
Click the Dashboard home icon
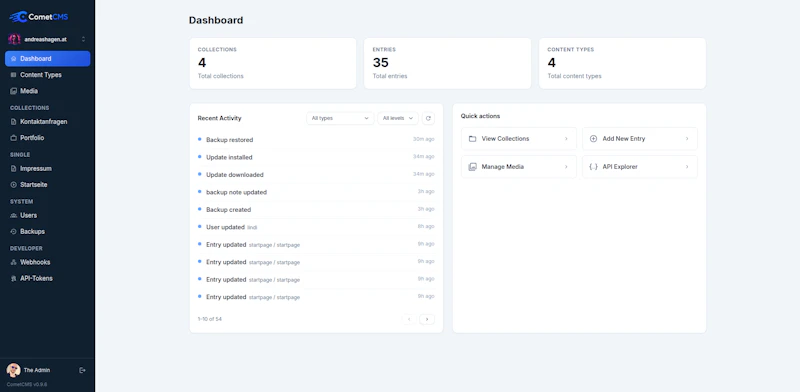(13, 59)
